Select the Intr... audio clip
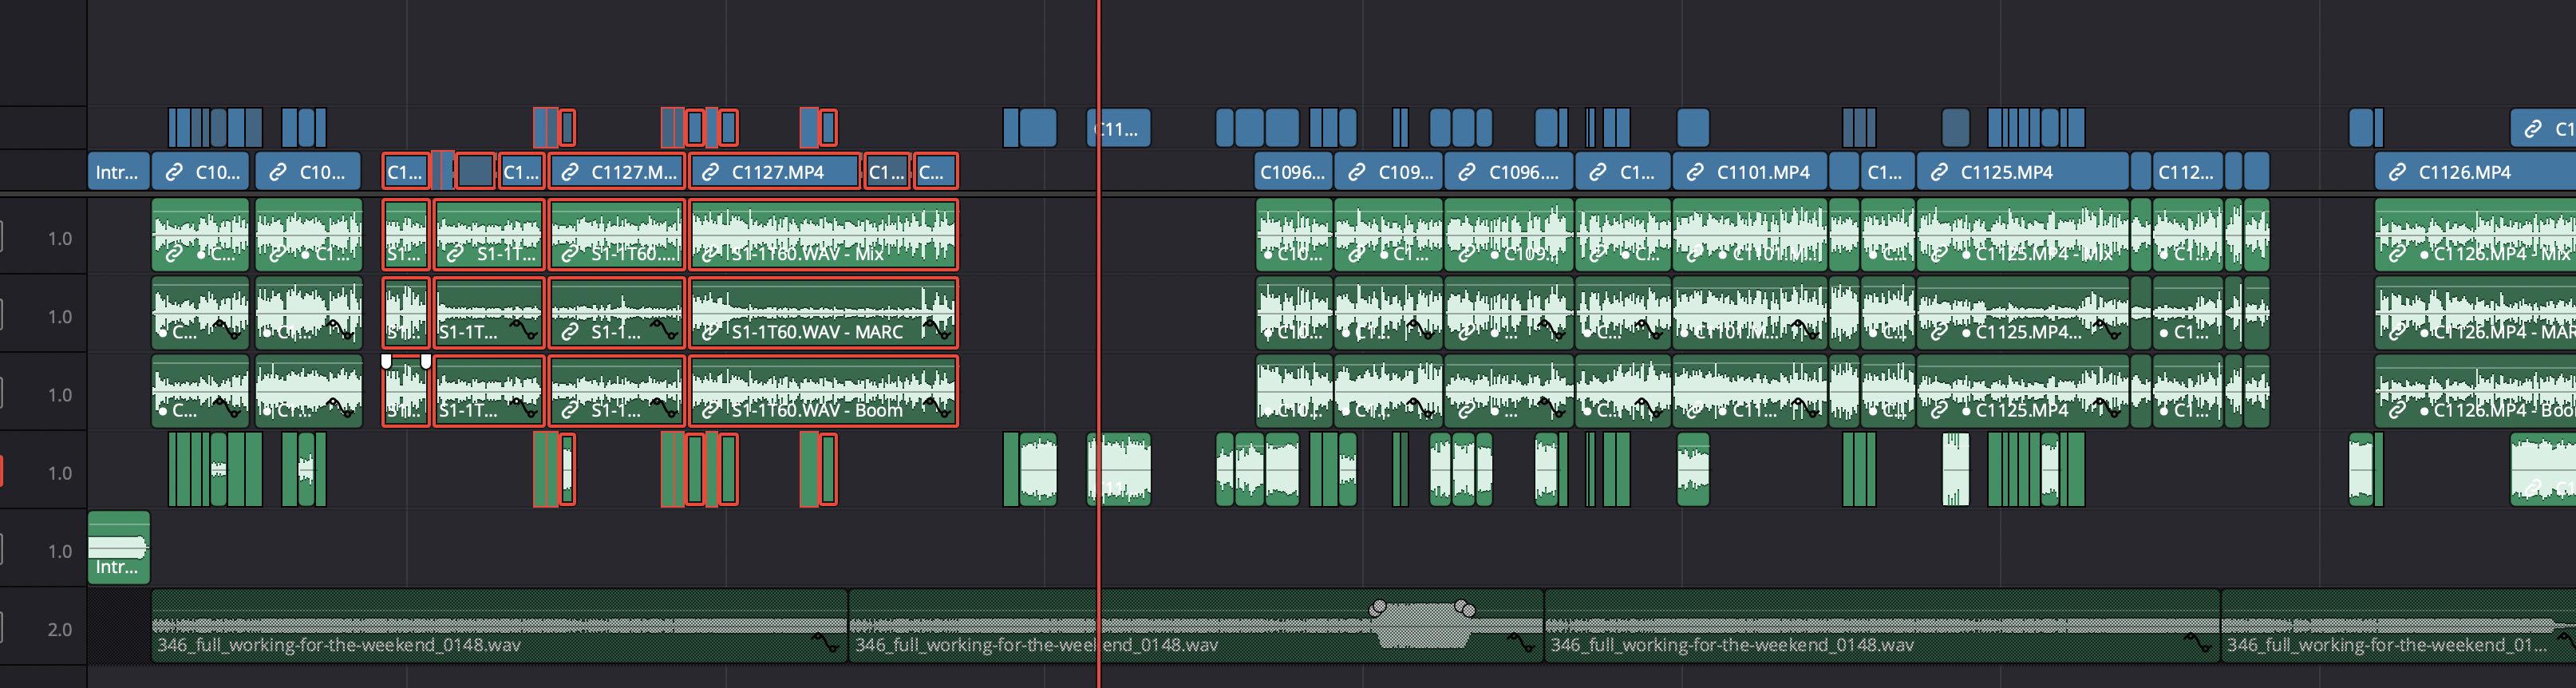The image size is (2576, 688). [x=119, y=547]
